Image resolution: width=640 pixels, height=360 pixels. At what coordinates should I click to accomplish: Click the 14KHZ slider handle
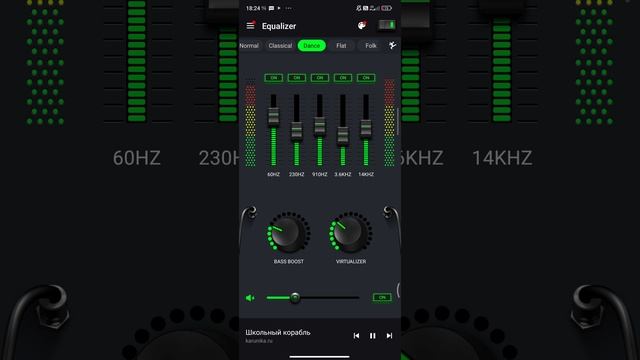[x=366, y=129]
